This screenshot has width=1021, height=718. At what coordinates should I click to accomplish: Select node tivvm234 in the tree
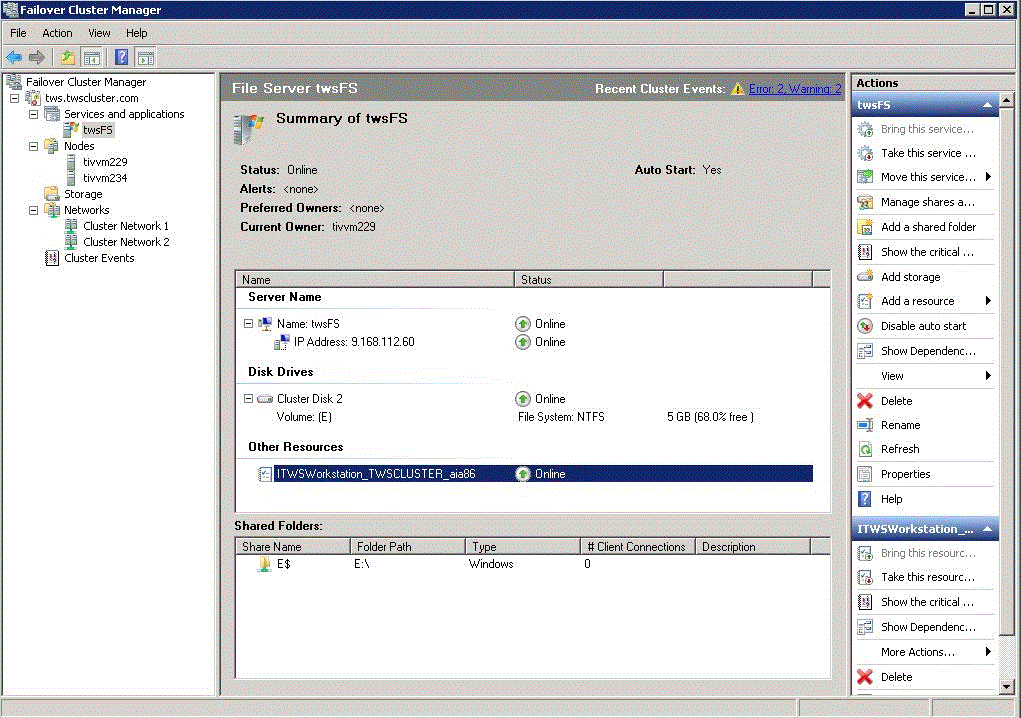104,178
